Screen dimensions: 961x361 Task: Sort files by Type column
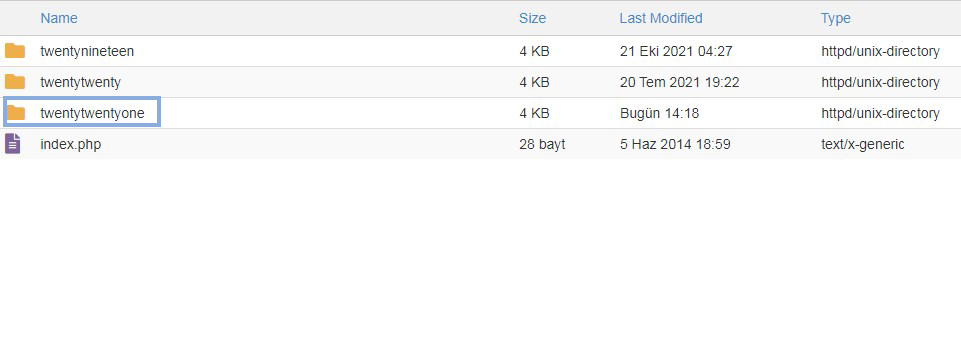pyautogui.click(x=835, y=18)
